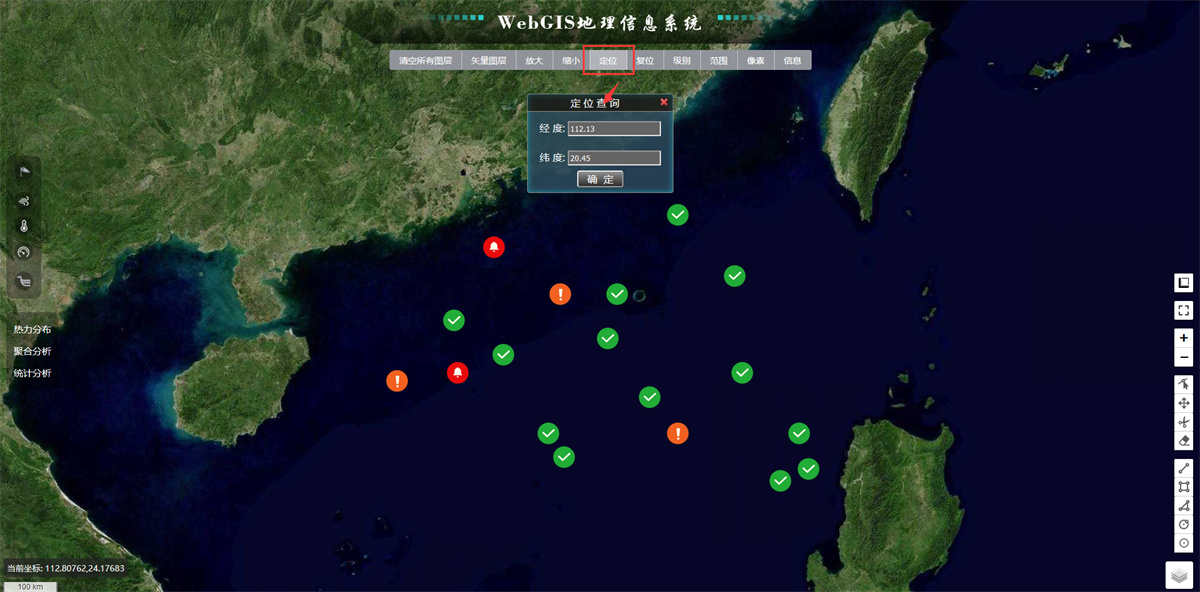Click 放大 in the top toolbar
This screenshot has height=592, width=1200.
(x=534, y=61)
